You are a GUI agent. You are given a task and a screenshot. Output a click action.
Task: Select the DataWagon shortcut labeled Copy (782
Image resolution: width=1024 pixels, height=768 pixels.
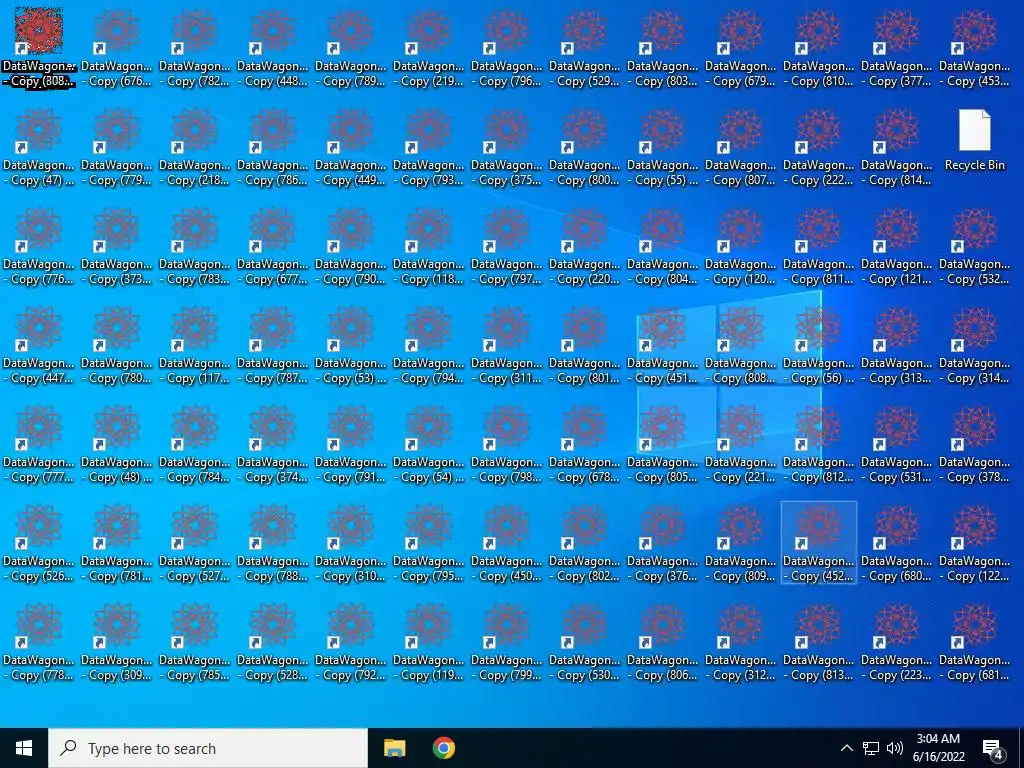[195, 48]
